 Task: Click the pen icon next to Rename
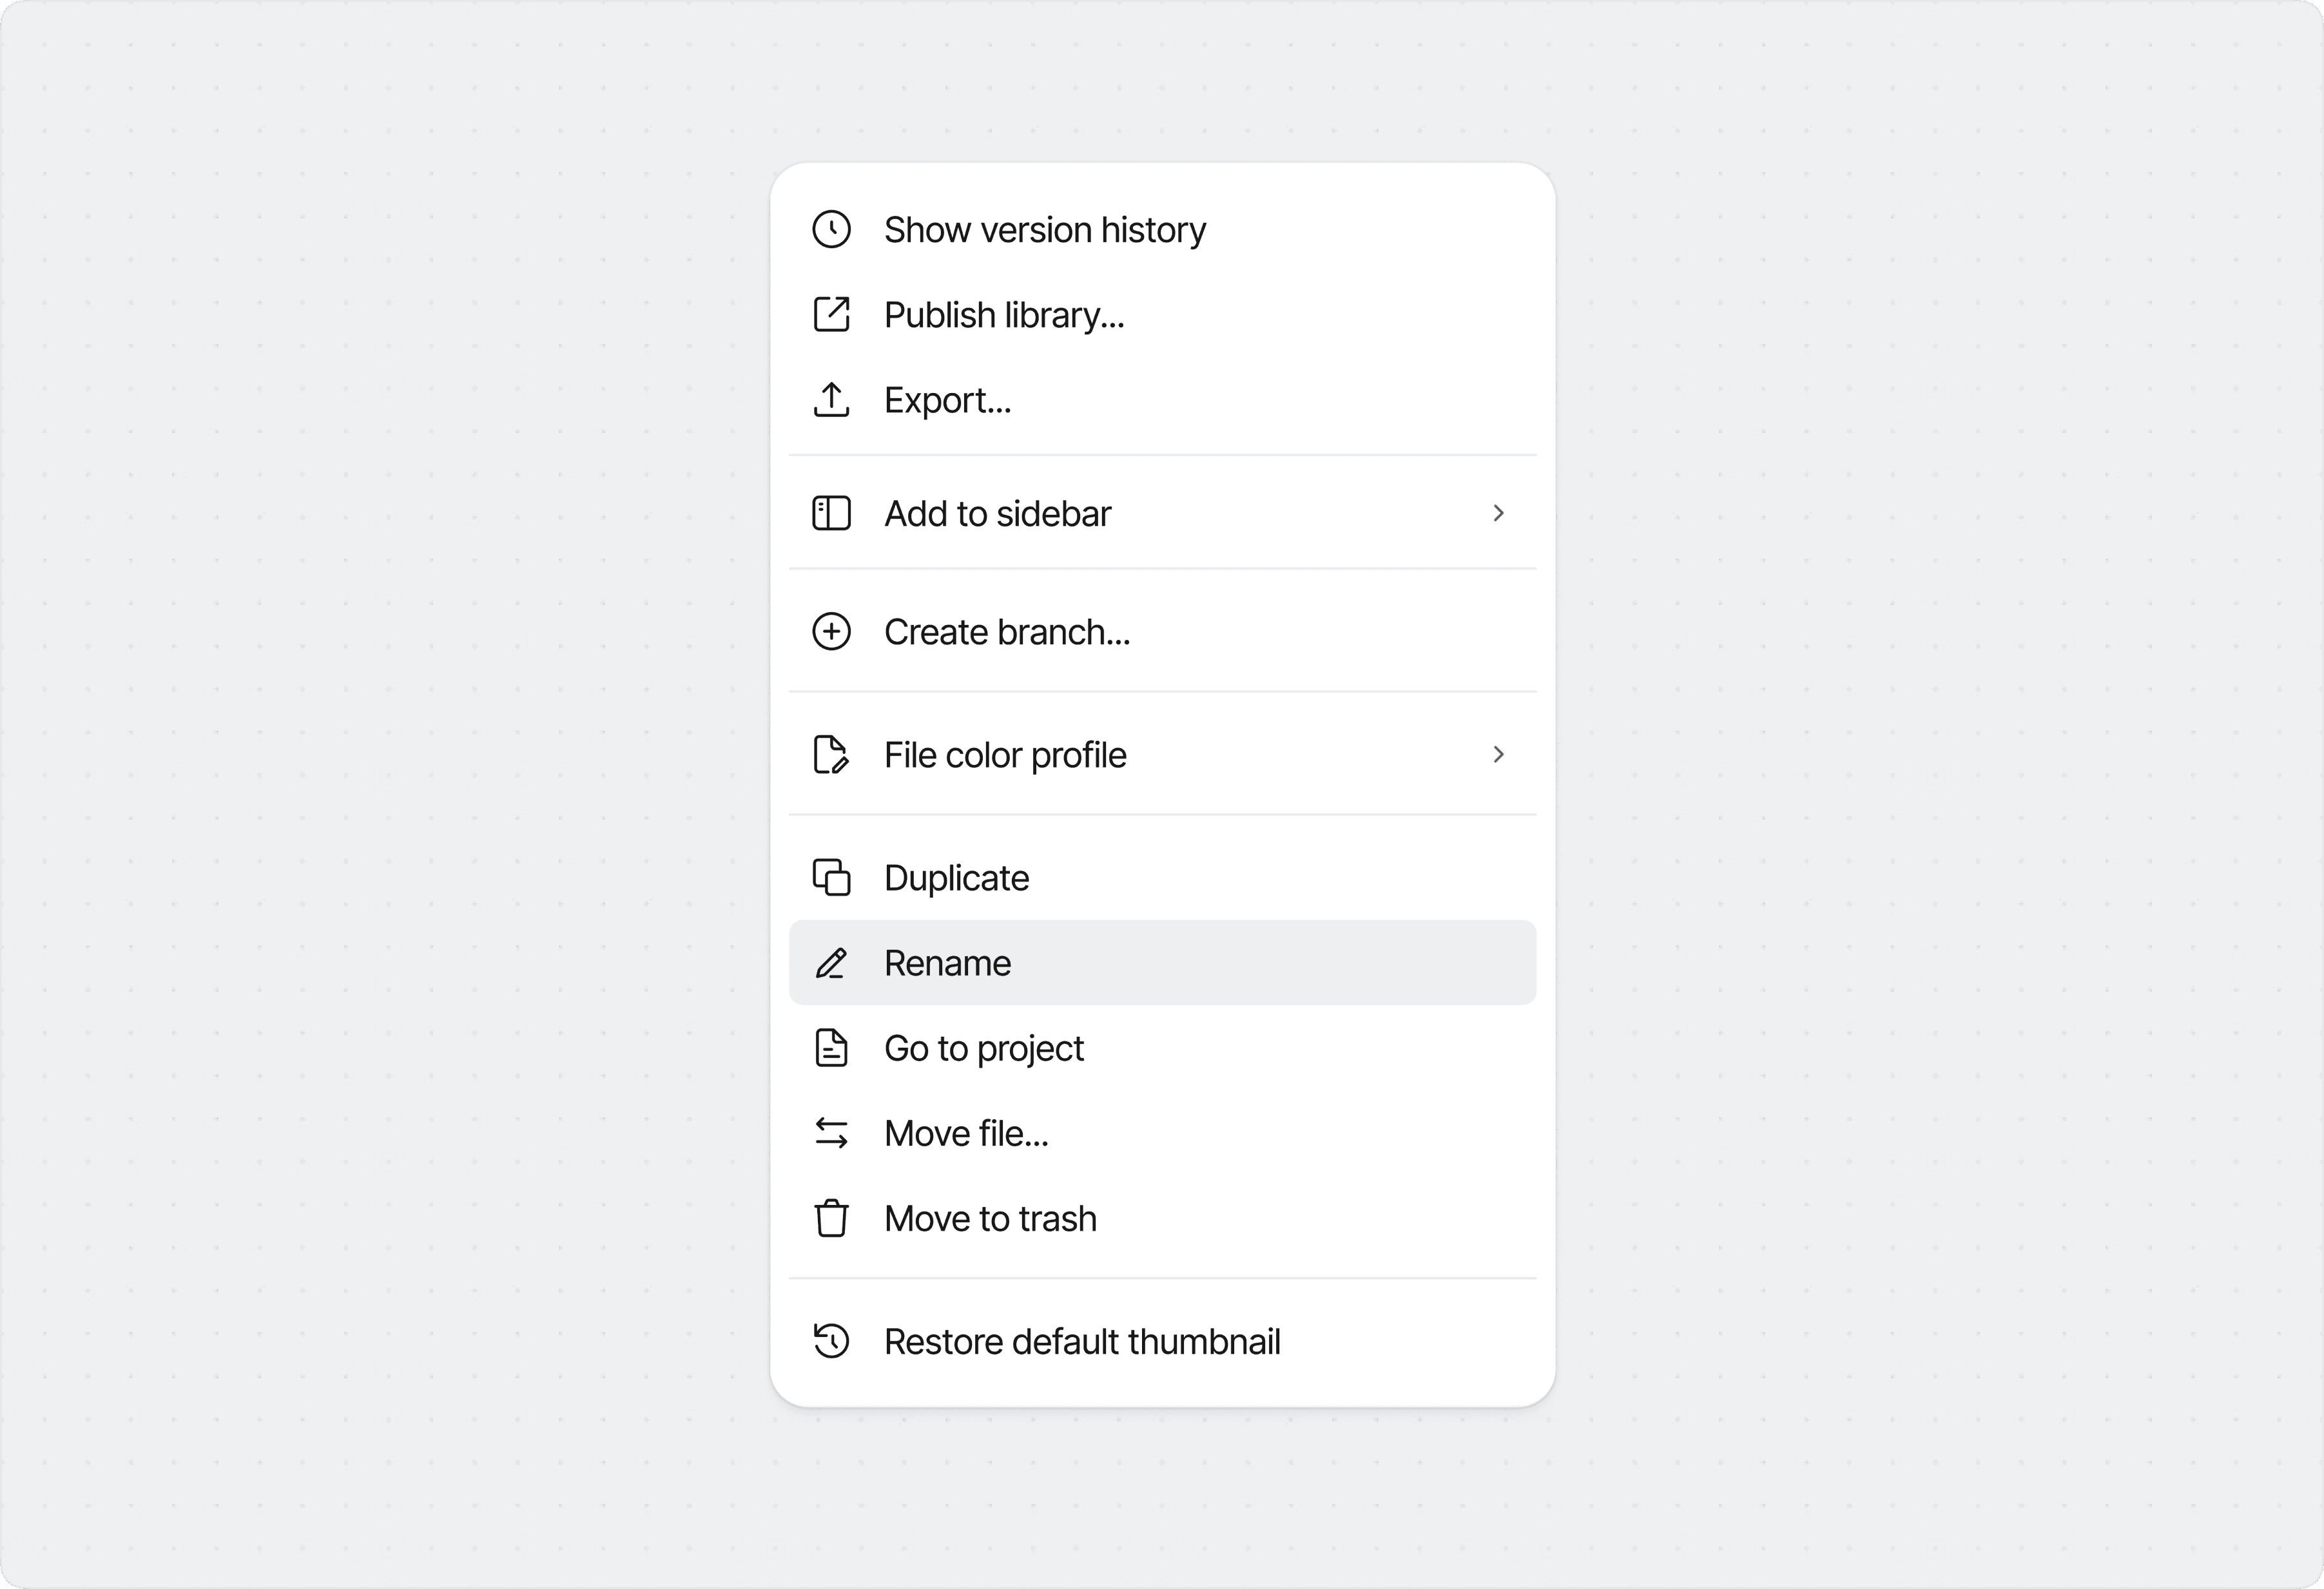click(x=831, y=962)
